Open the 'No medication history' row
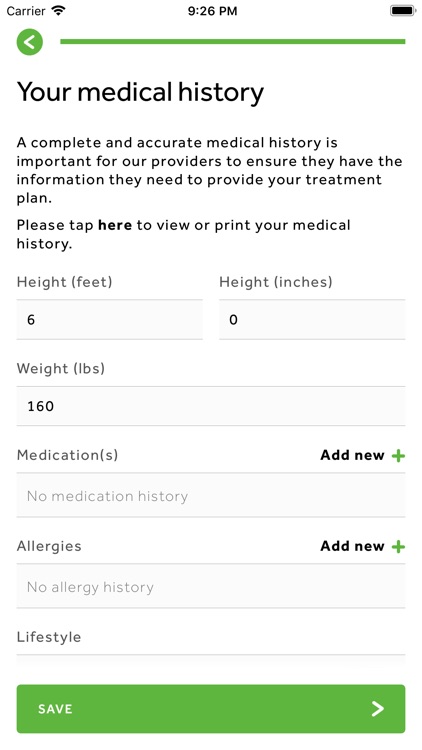 [211, 496]
